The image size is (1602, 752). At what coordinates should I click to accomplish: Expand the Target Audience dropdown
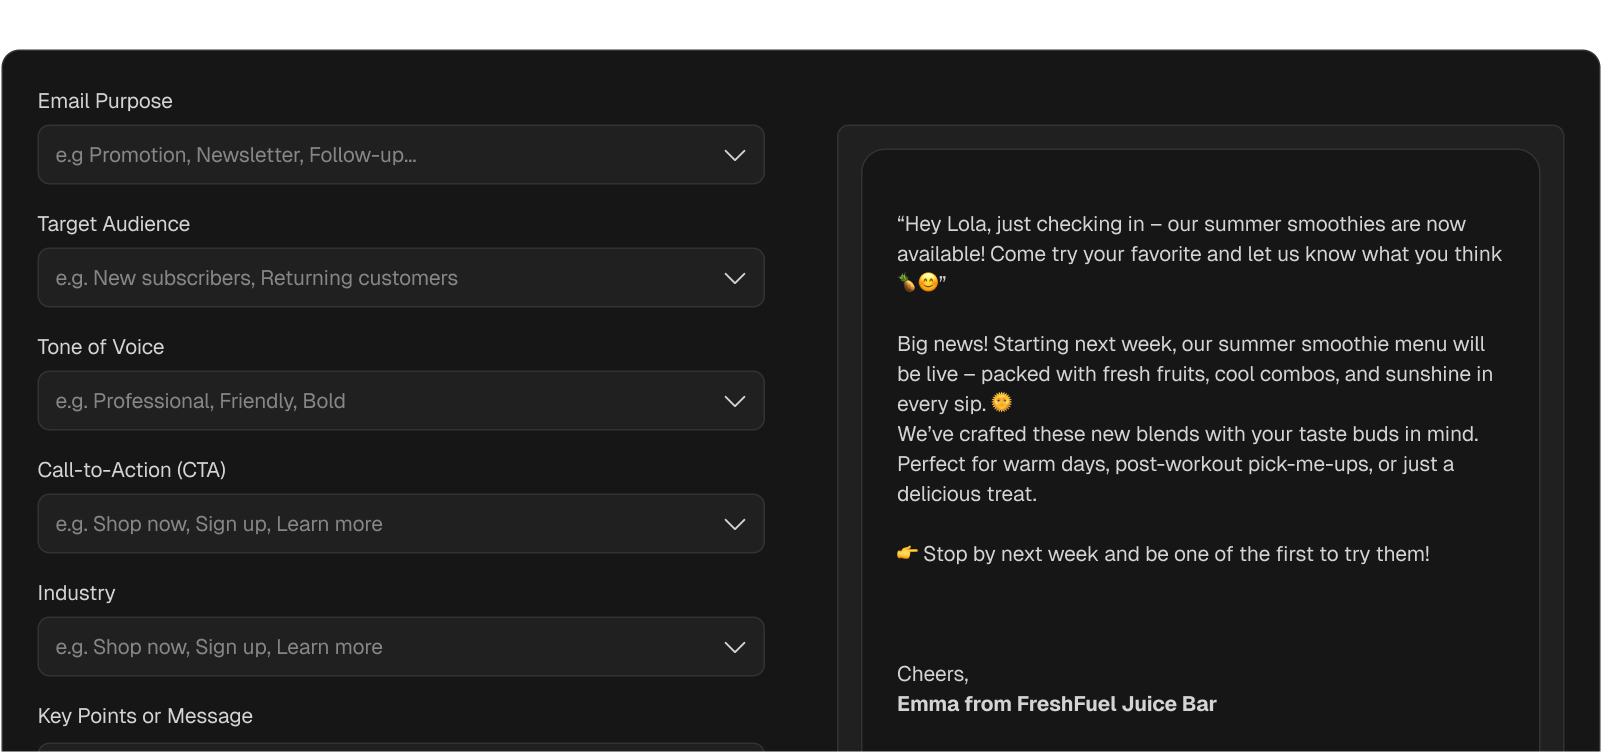[401, 278]
